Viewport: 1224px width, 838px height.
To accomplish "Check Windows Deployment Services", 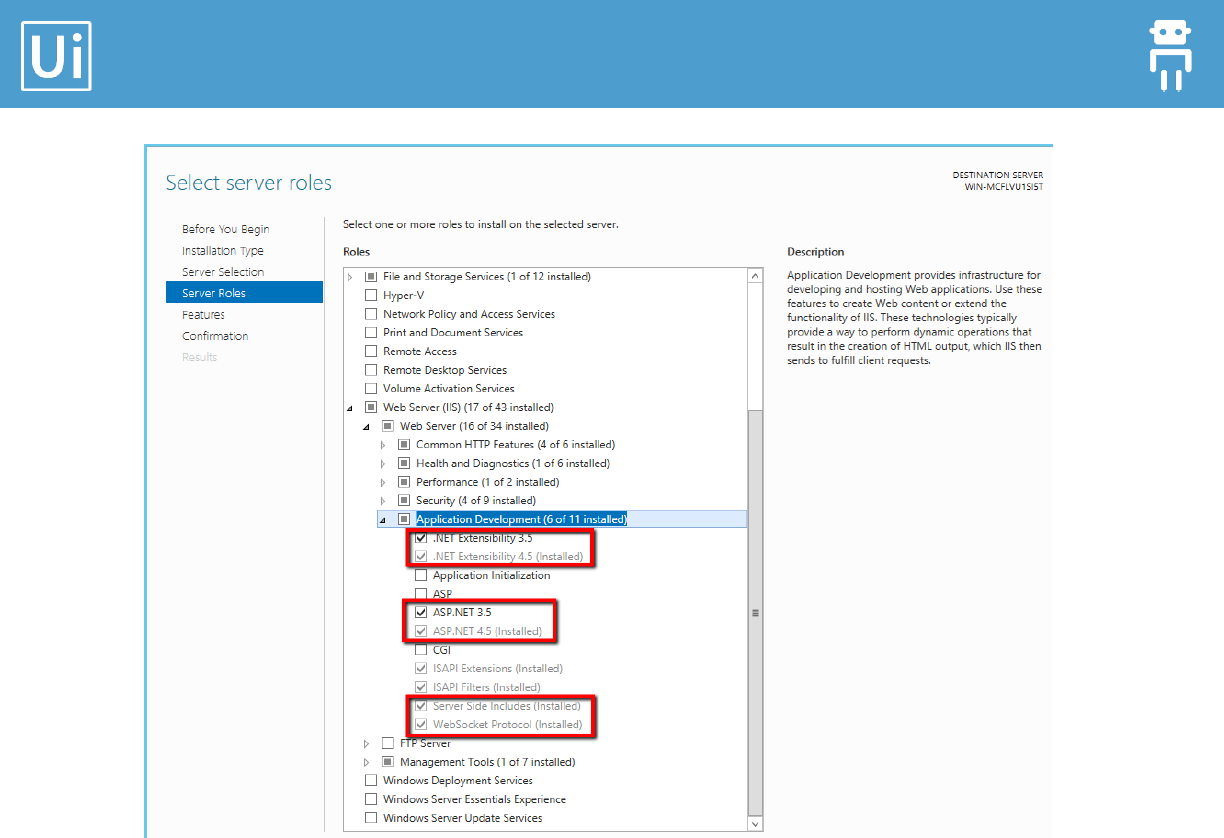I will point(371,780).
